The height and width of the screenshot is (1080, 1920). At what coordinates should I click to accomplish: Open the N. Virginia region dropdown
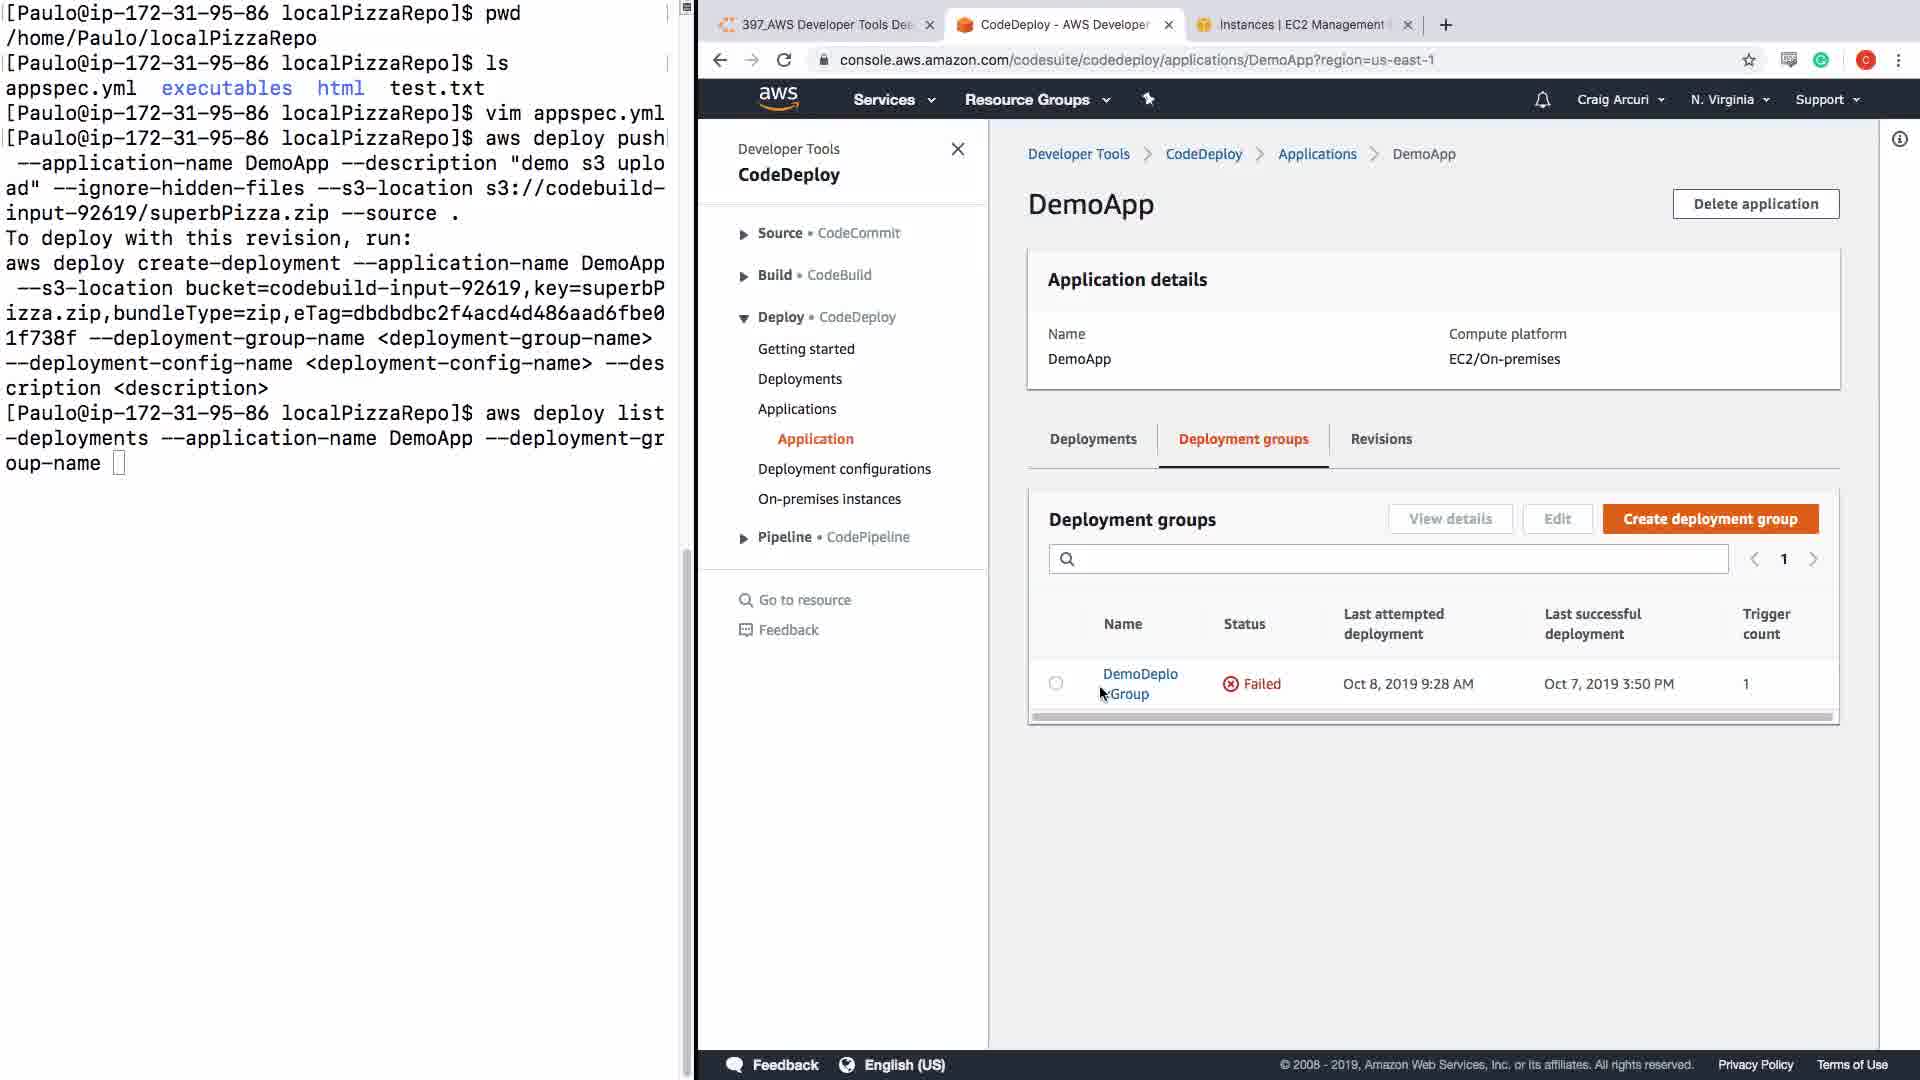pyautogui.click(x=1729, y=100)
